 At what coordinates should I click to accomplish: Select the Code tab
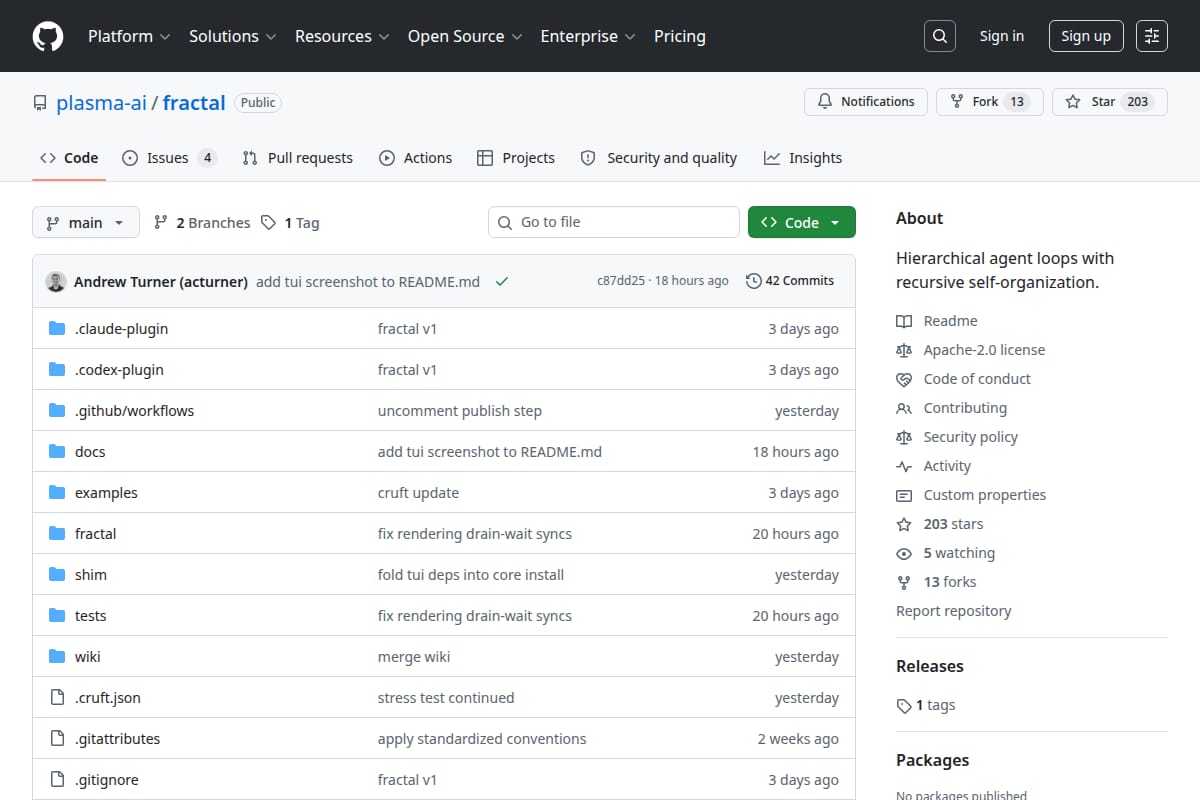coord(69,158)
